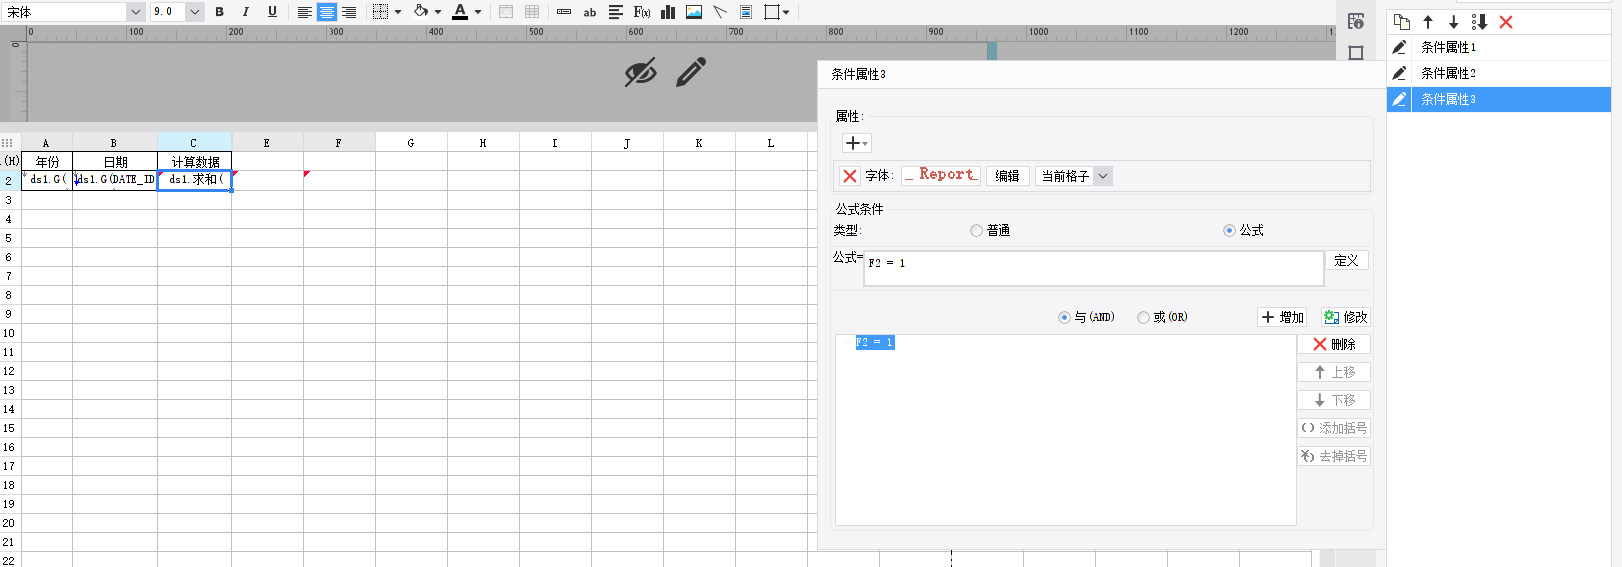Click the hidden eye icon above the grid
The height and width of the screenshot is (567, 1622).
(x=640, y=72)
